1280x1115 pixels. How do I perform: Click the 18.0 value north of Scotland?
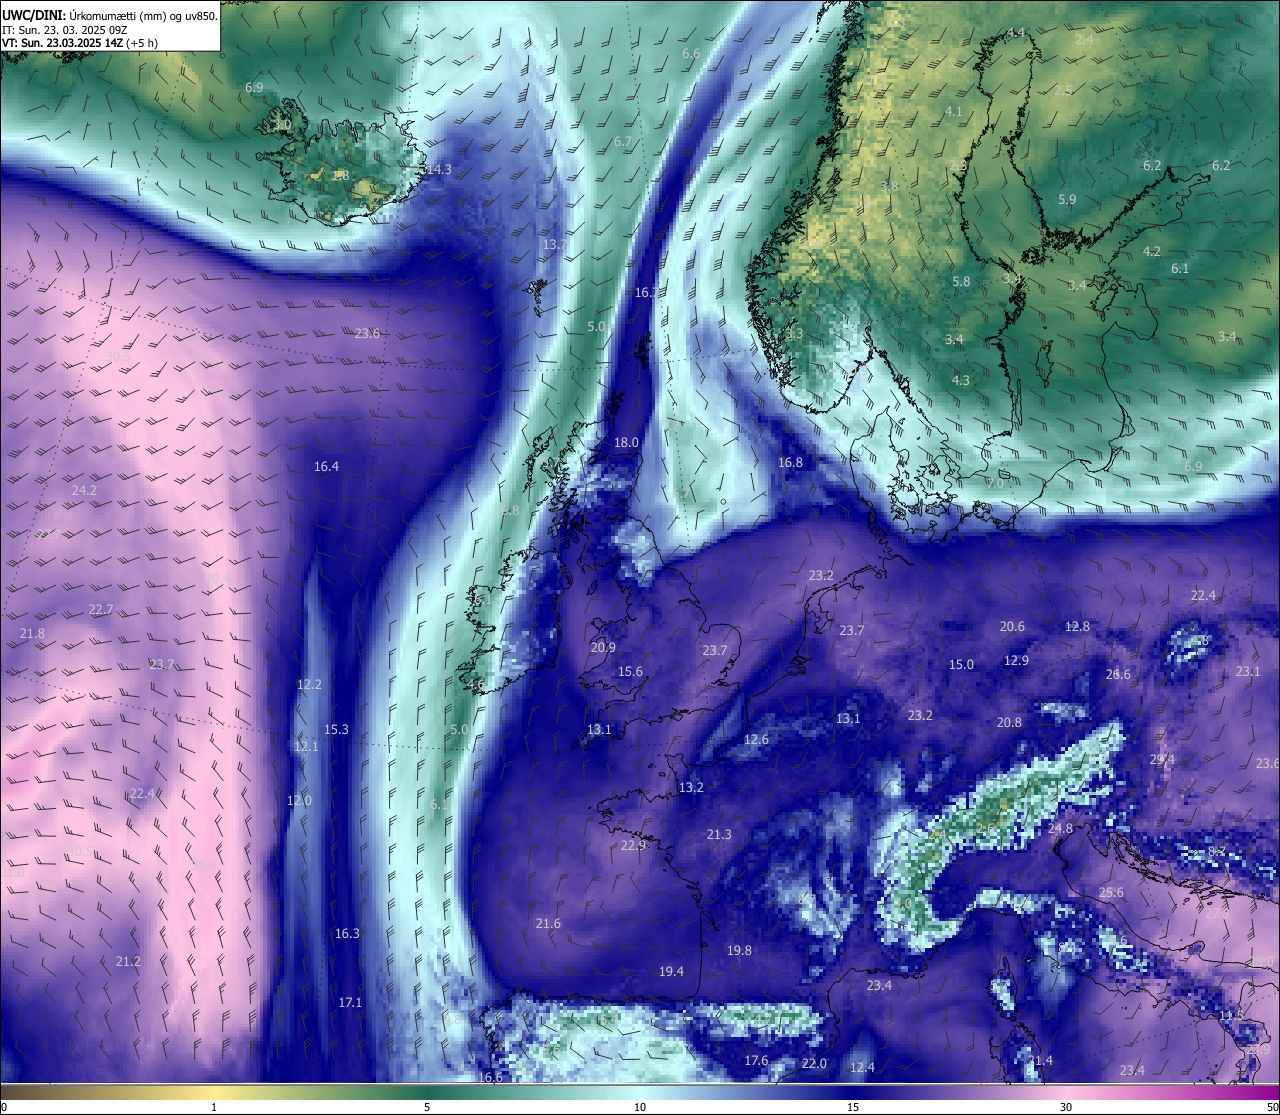click(626, 442)
